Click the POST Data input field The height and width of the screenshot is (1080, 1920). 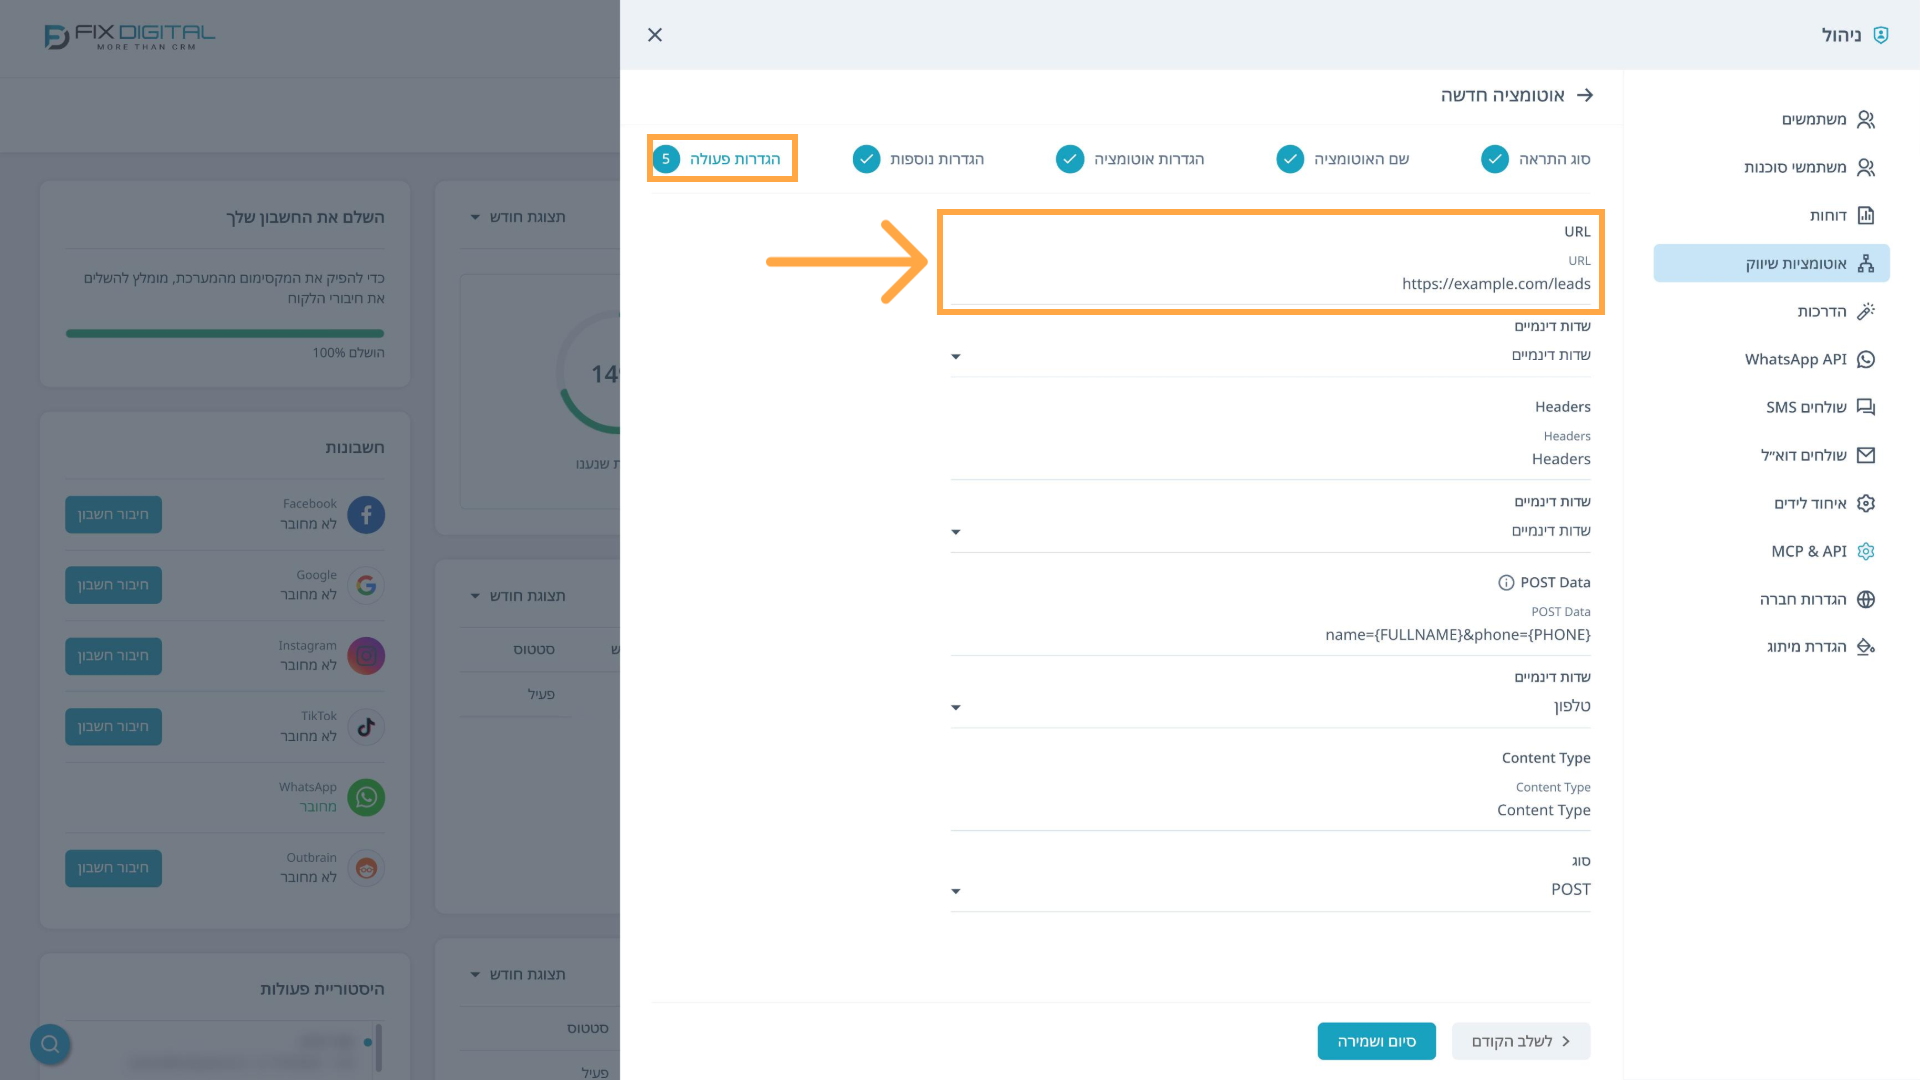pyautogui.click(x=1271, y=636)
